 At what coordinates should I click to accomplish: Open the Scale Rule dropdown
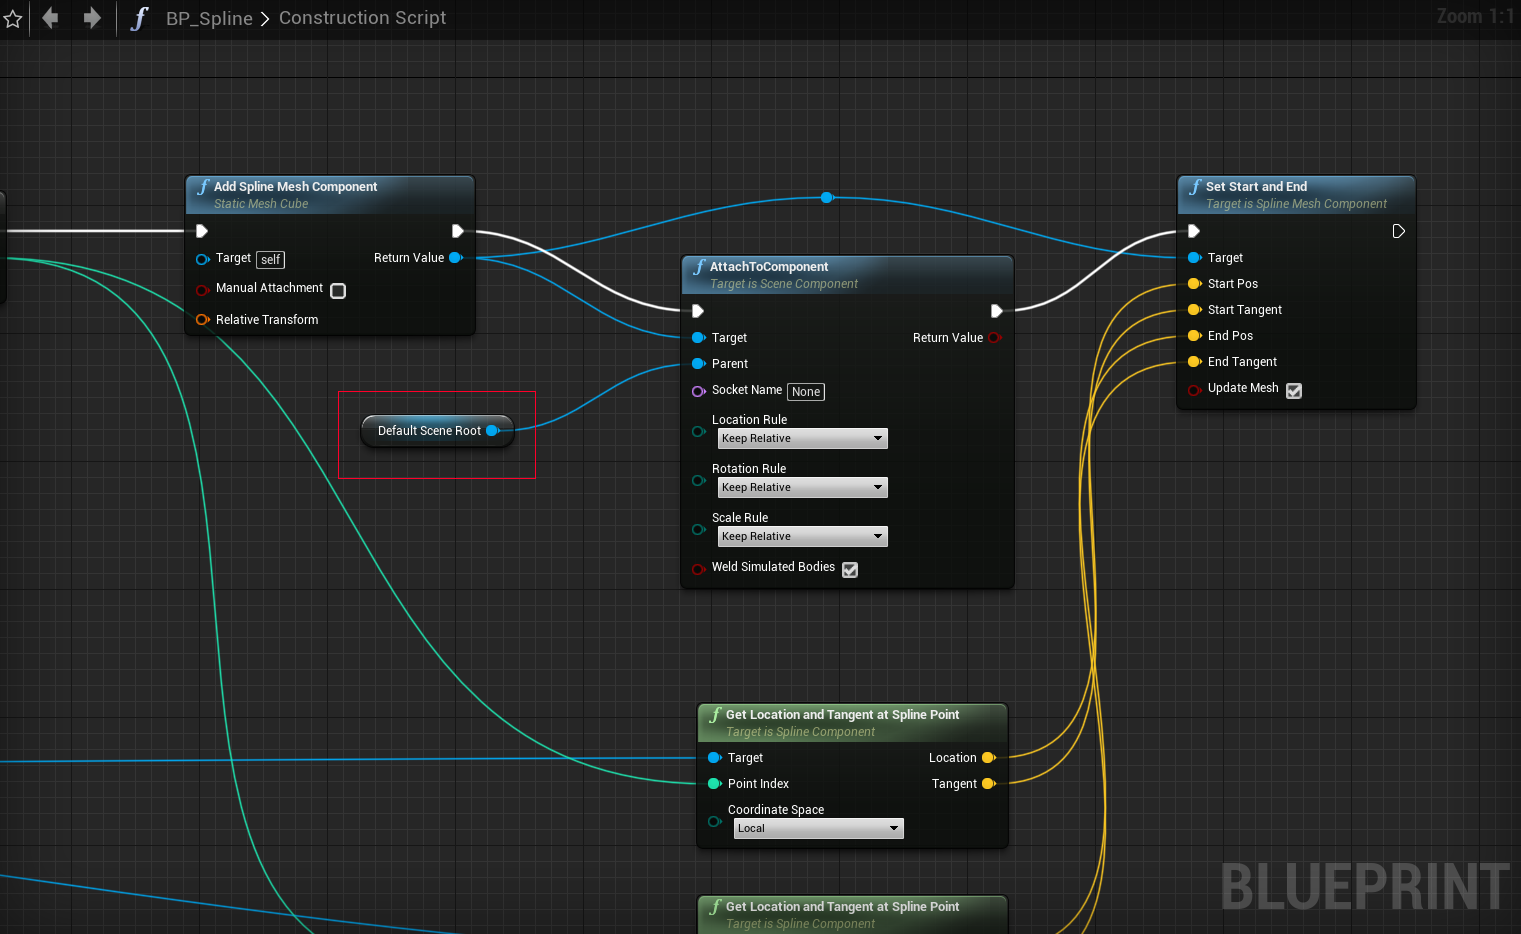(802, 537)
